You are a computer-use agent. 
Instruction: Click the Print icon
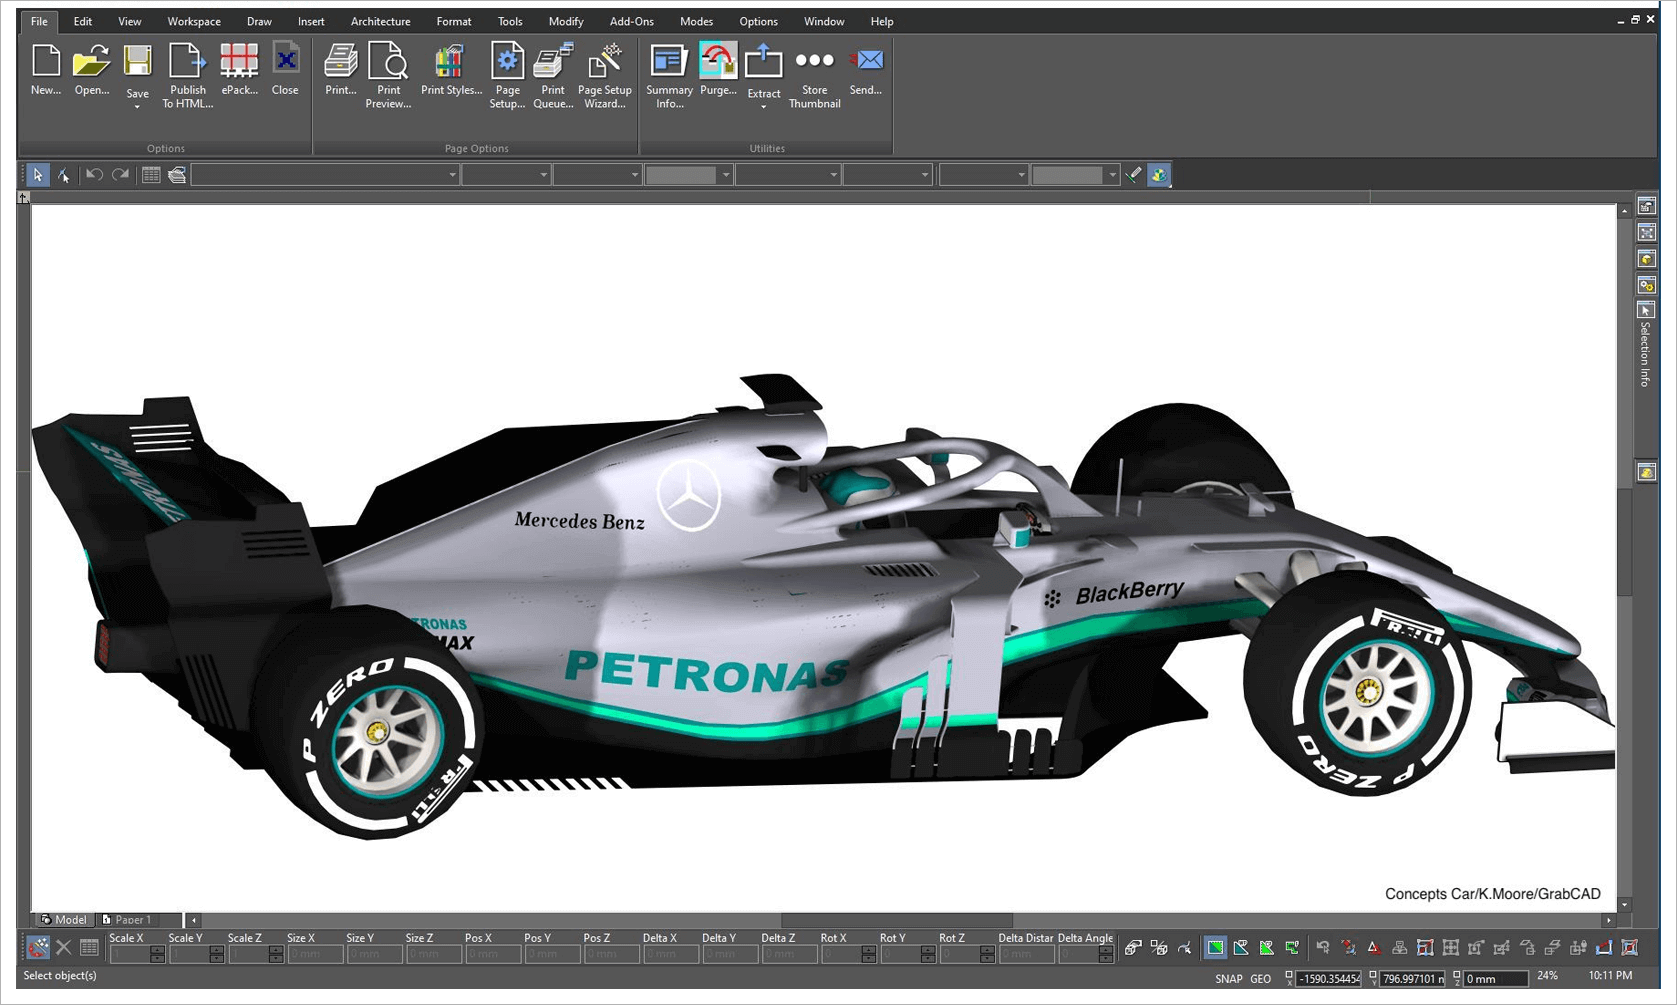341,61
